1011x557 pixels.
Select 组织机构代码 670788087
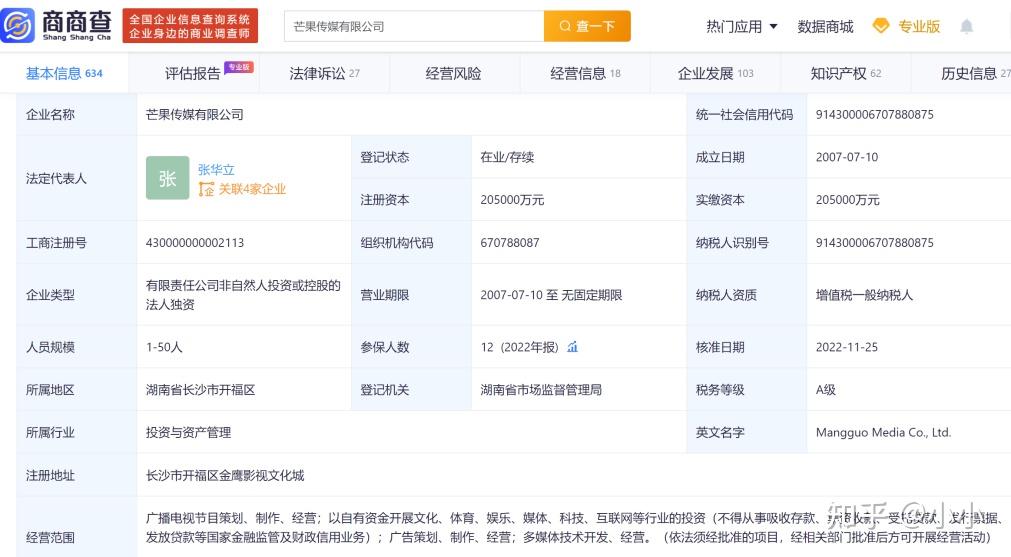click(x=509, y=242)
